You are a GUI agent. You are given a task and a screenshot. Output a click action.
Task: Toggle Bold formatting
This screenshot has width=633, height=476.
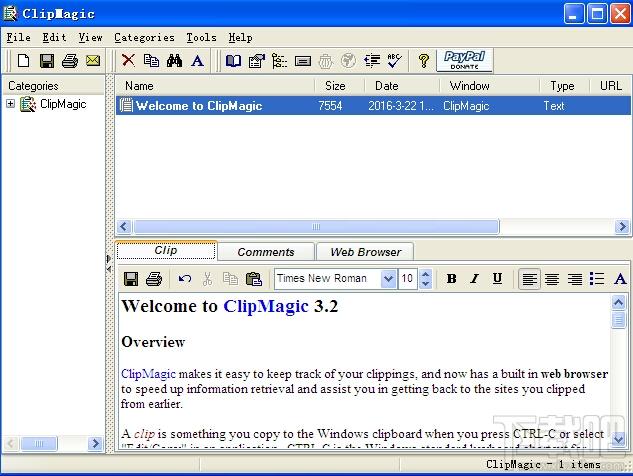click(x=451, y=279)
